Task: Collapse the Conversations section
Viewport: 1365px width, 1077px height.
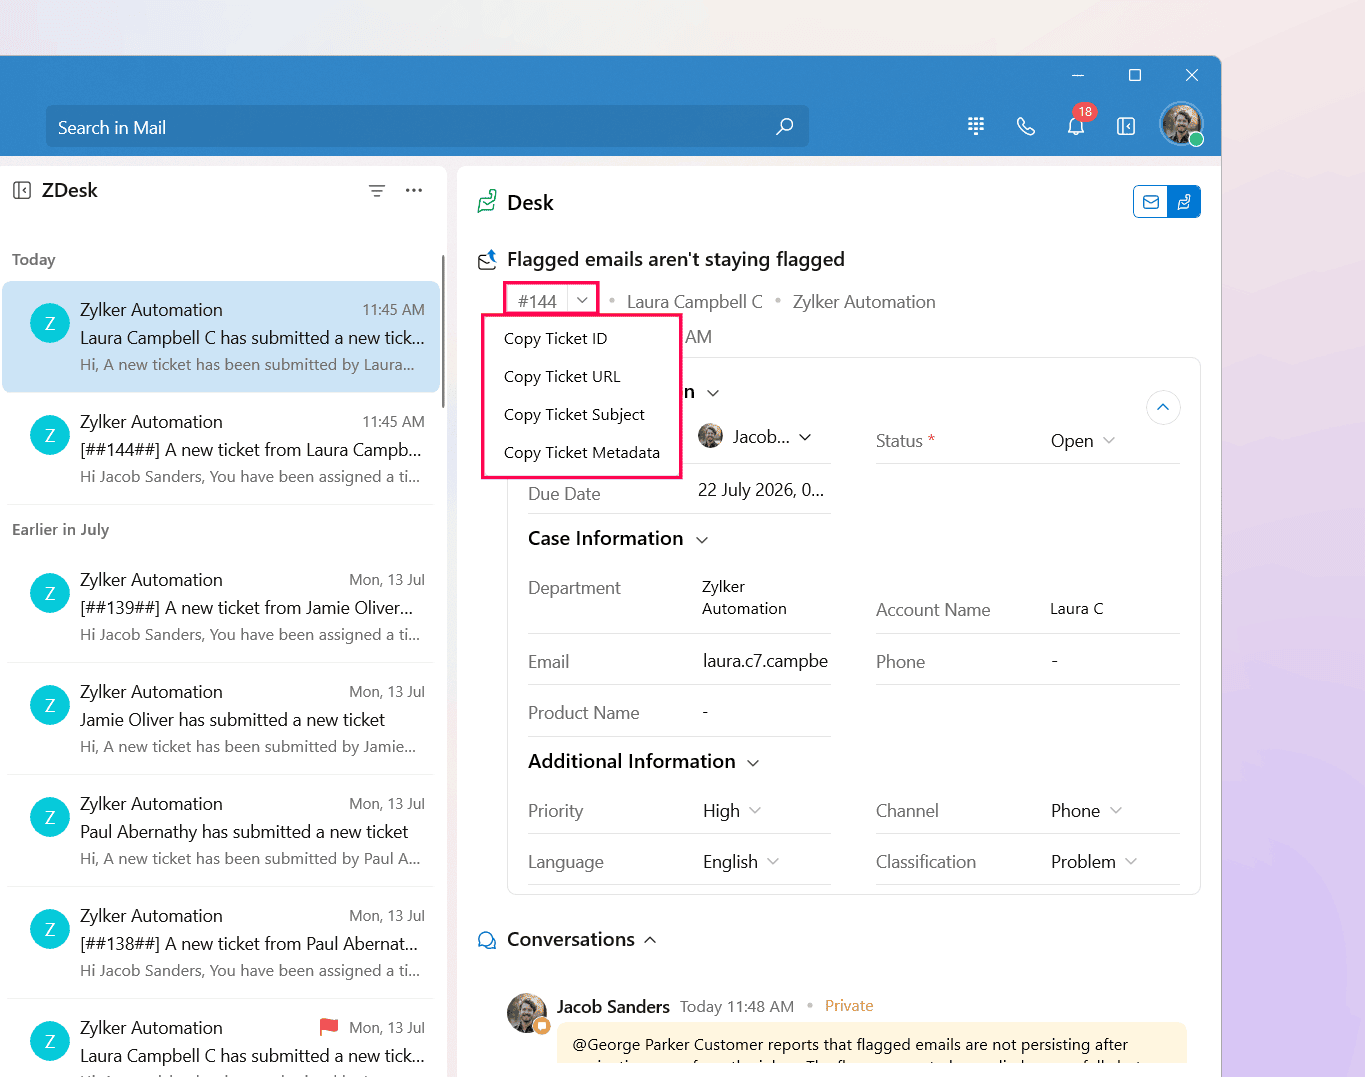Action: pos(650,940)
